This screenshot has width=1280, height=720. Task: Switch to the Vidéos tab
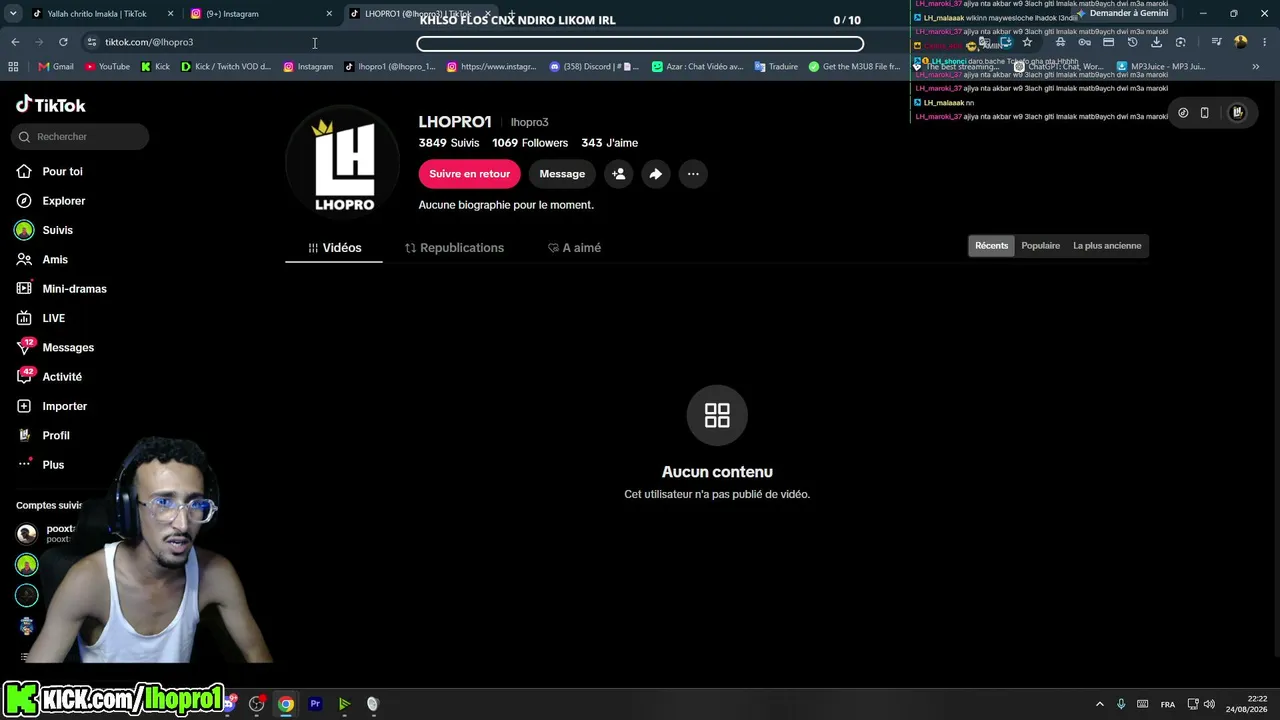[x=334, y=248]
